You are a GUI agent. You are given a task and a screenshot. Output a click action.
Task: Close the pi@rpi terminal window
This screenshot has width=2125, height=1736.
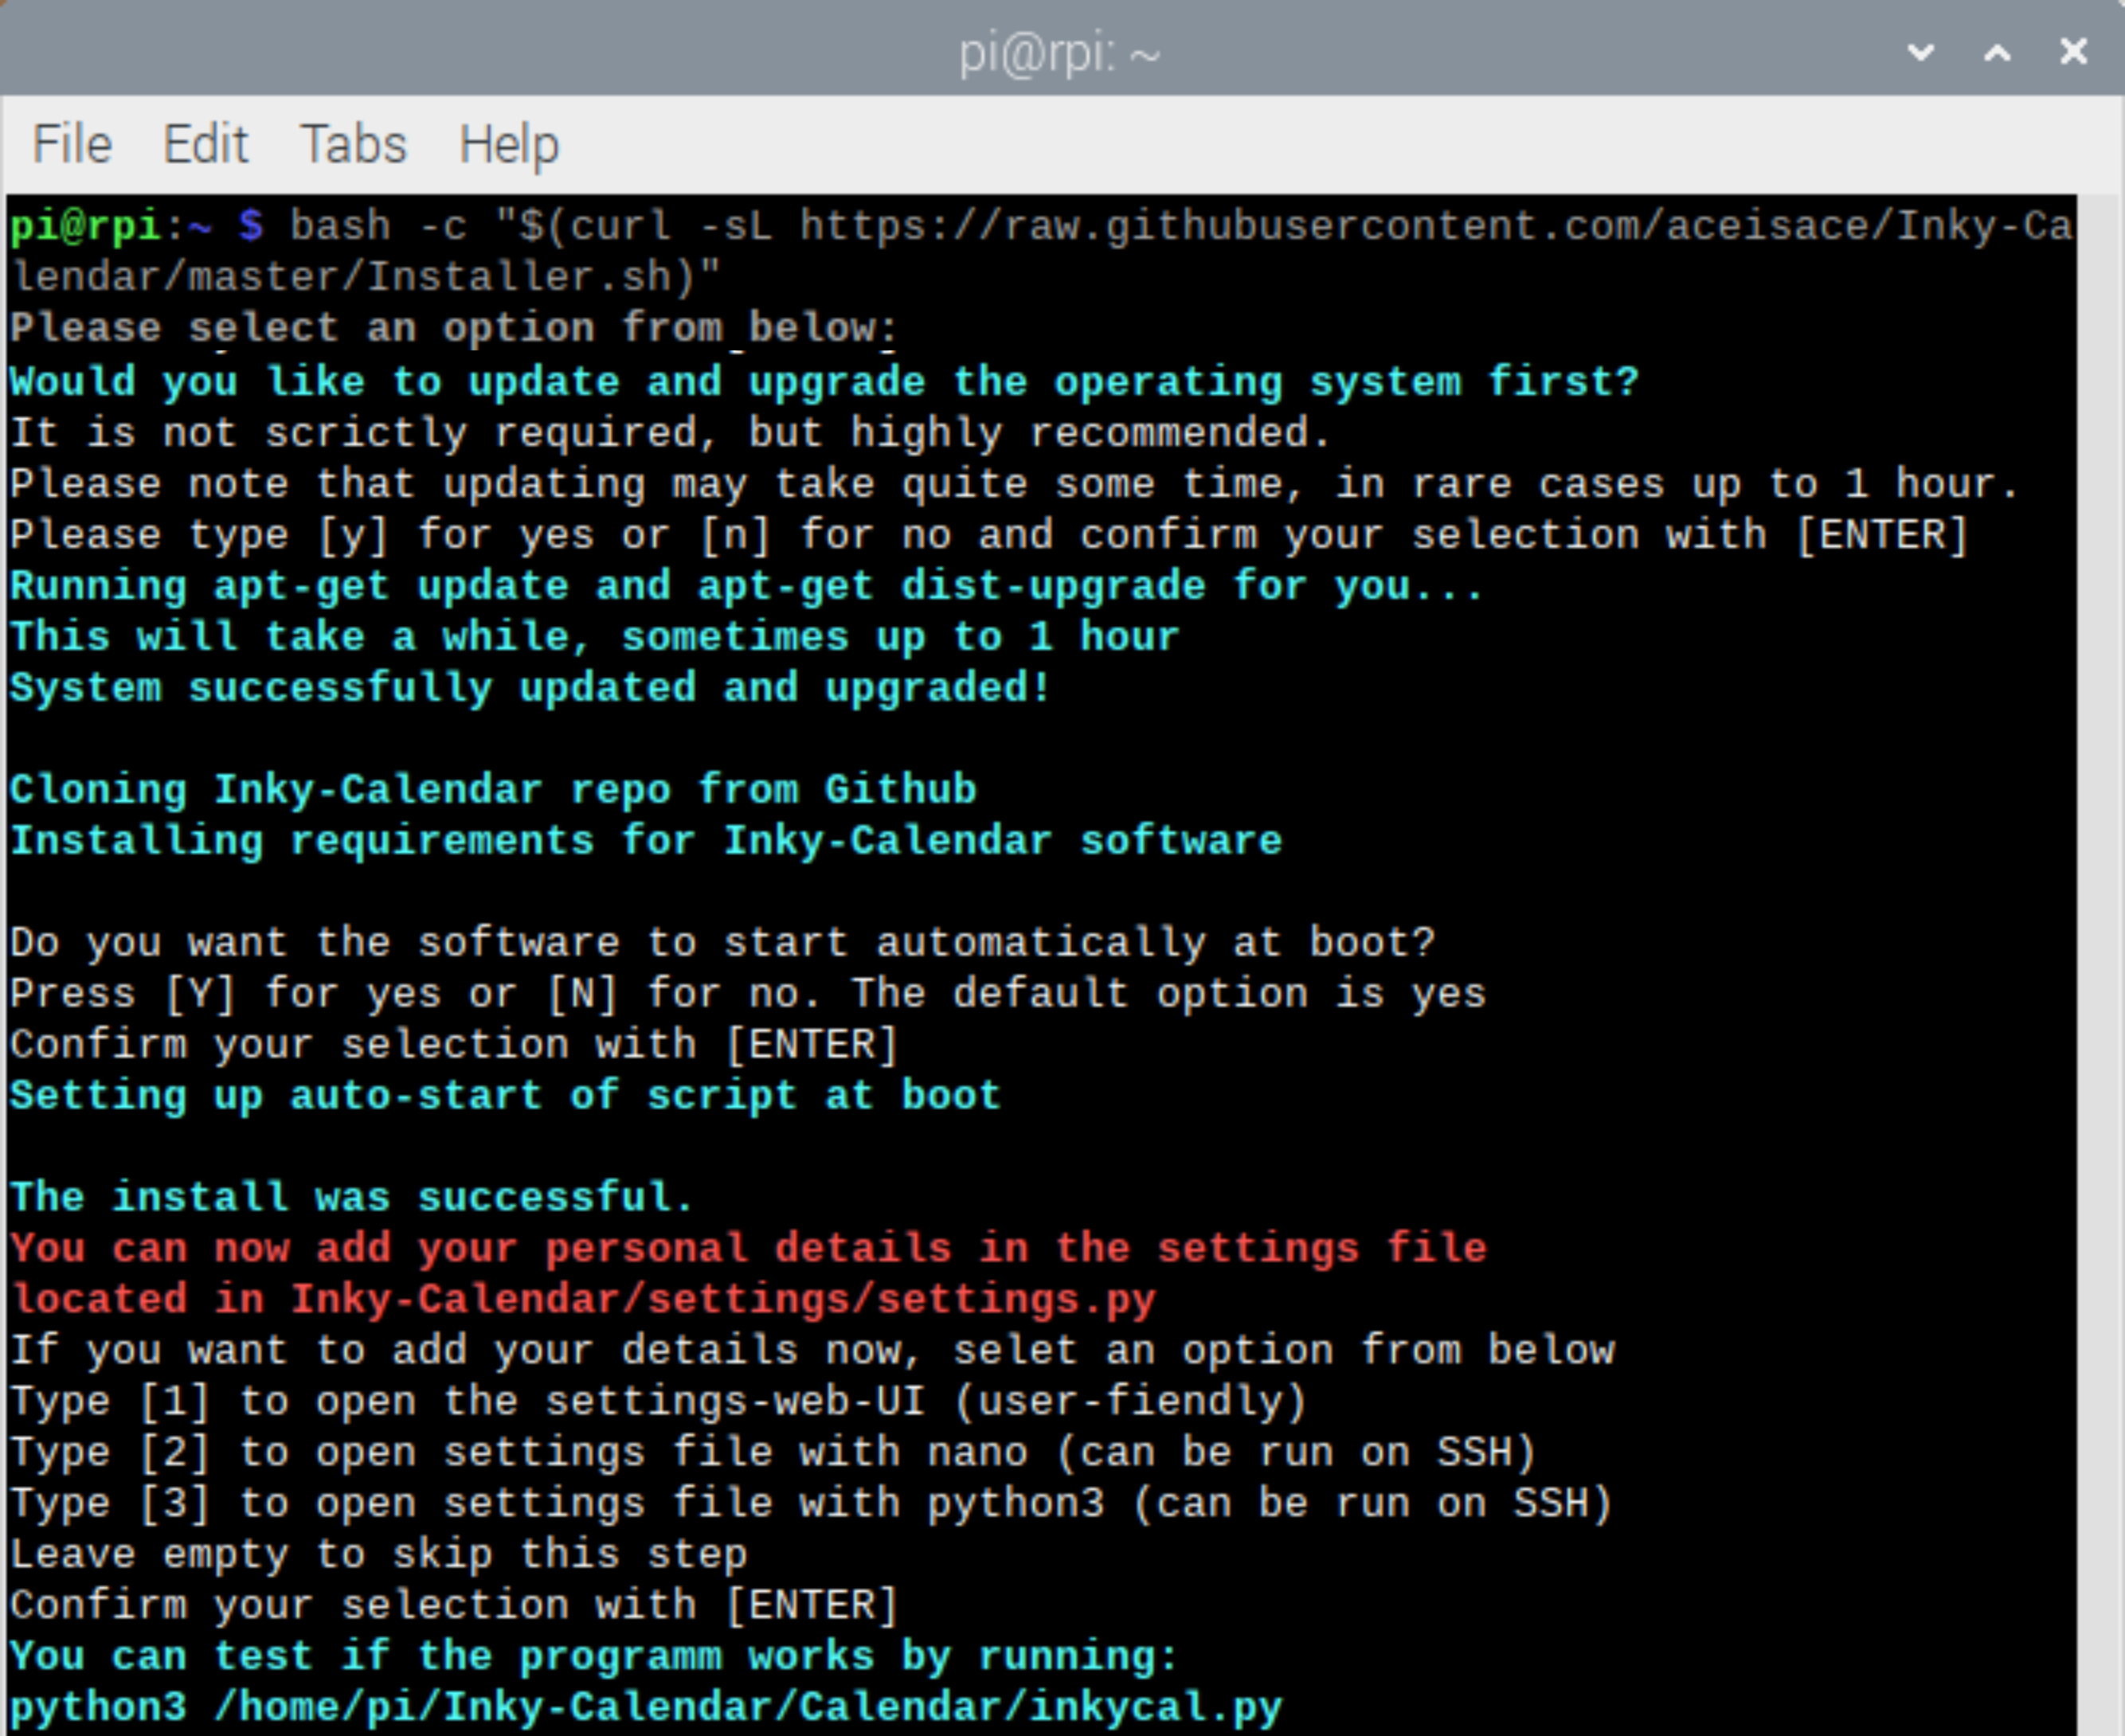click(2074, 52)
